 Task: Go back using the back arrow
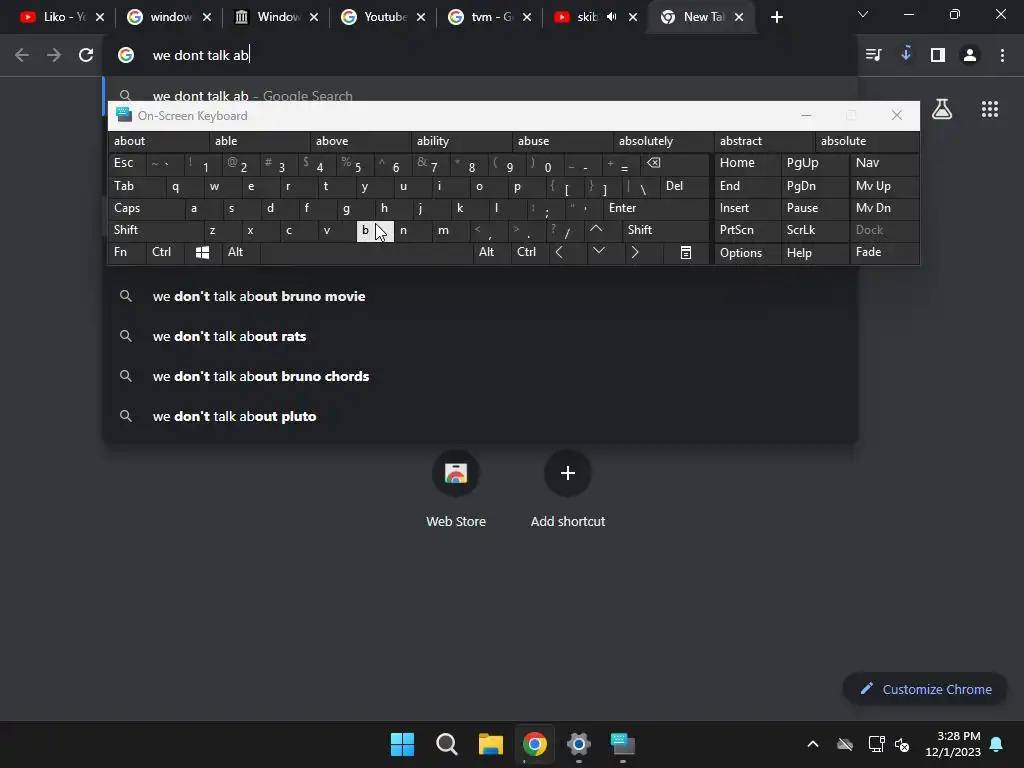22,55
